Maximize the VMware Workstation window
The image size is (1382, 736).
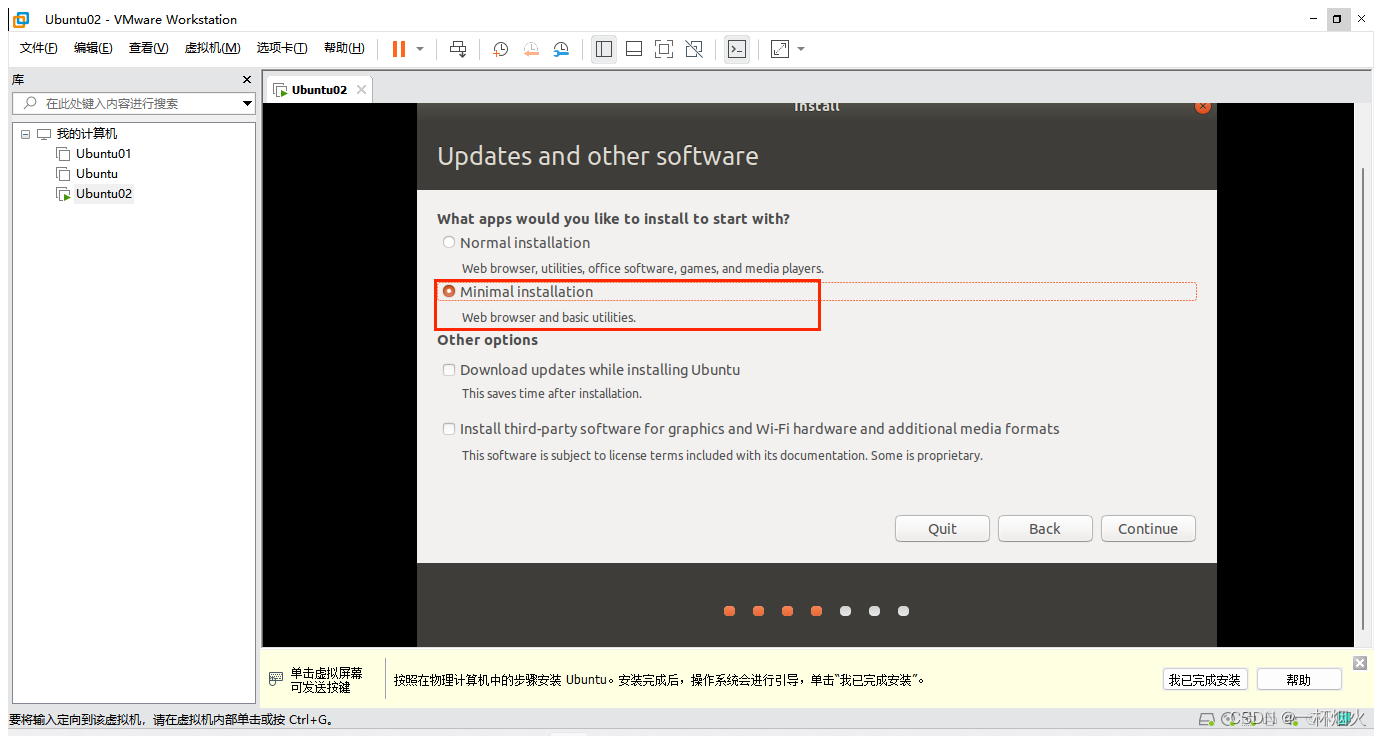pyautogui.click(x=1337, y=18)
